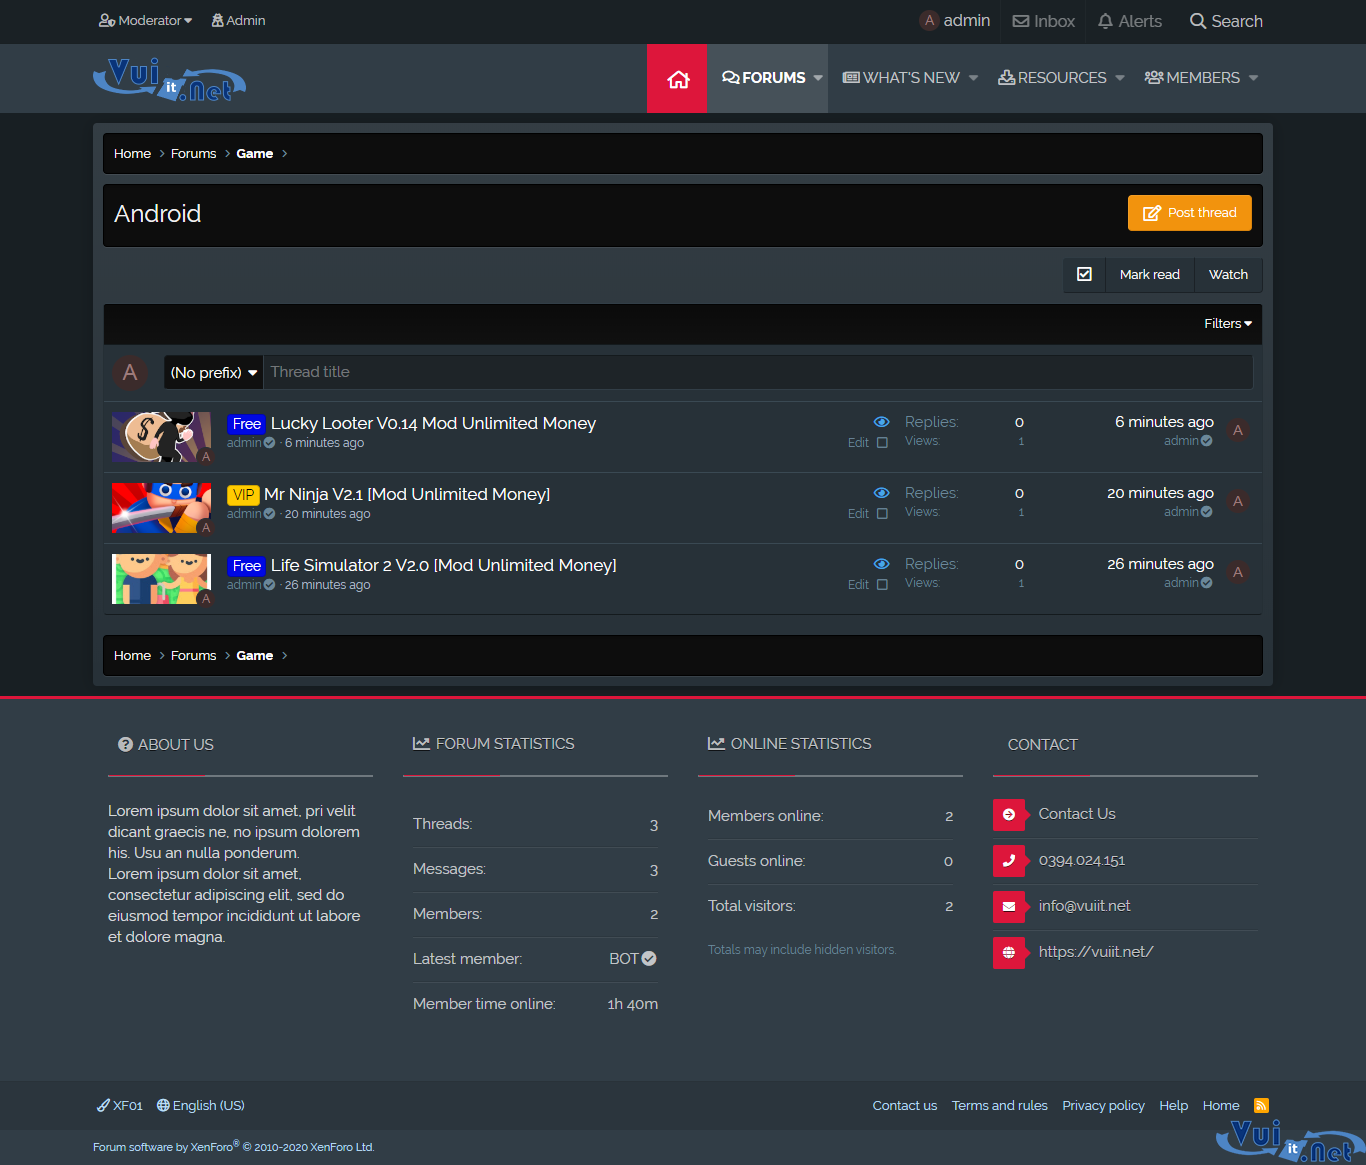Click Edit on Life Simulator thread
Screen dimensions: 1366x1165
click(x=858, y=585)
